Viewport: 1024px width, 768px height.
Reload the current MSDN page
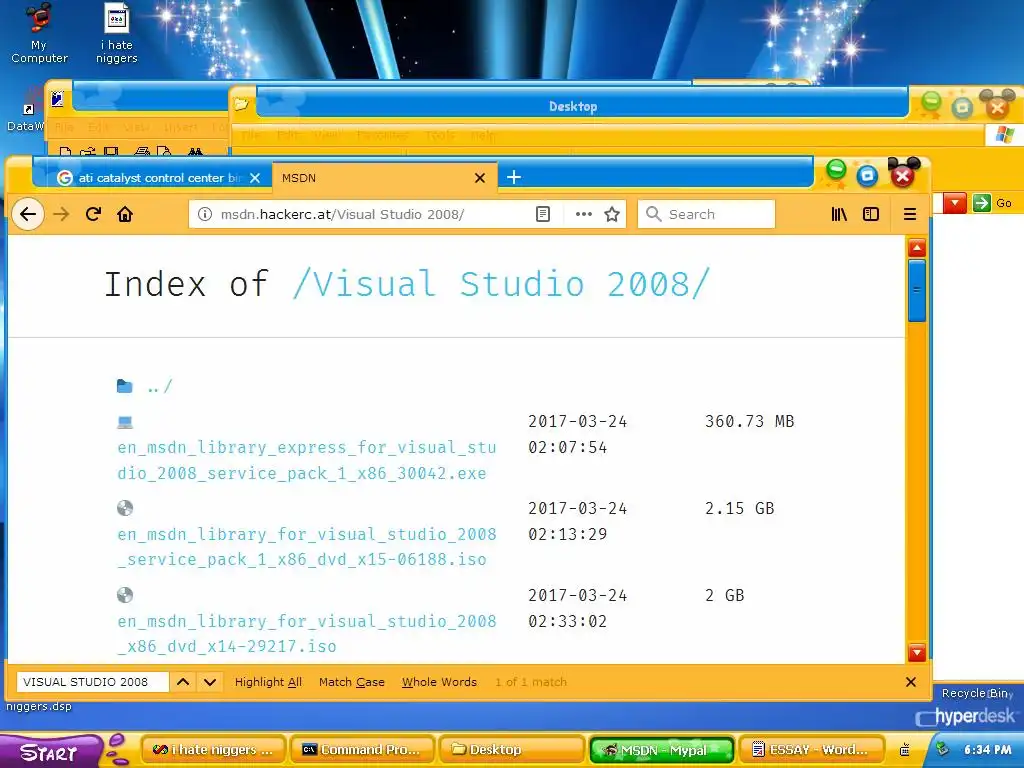coord(93,214)
